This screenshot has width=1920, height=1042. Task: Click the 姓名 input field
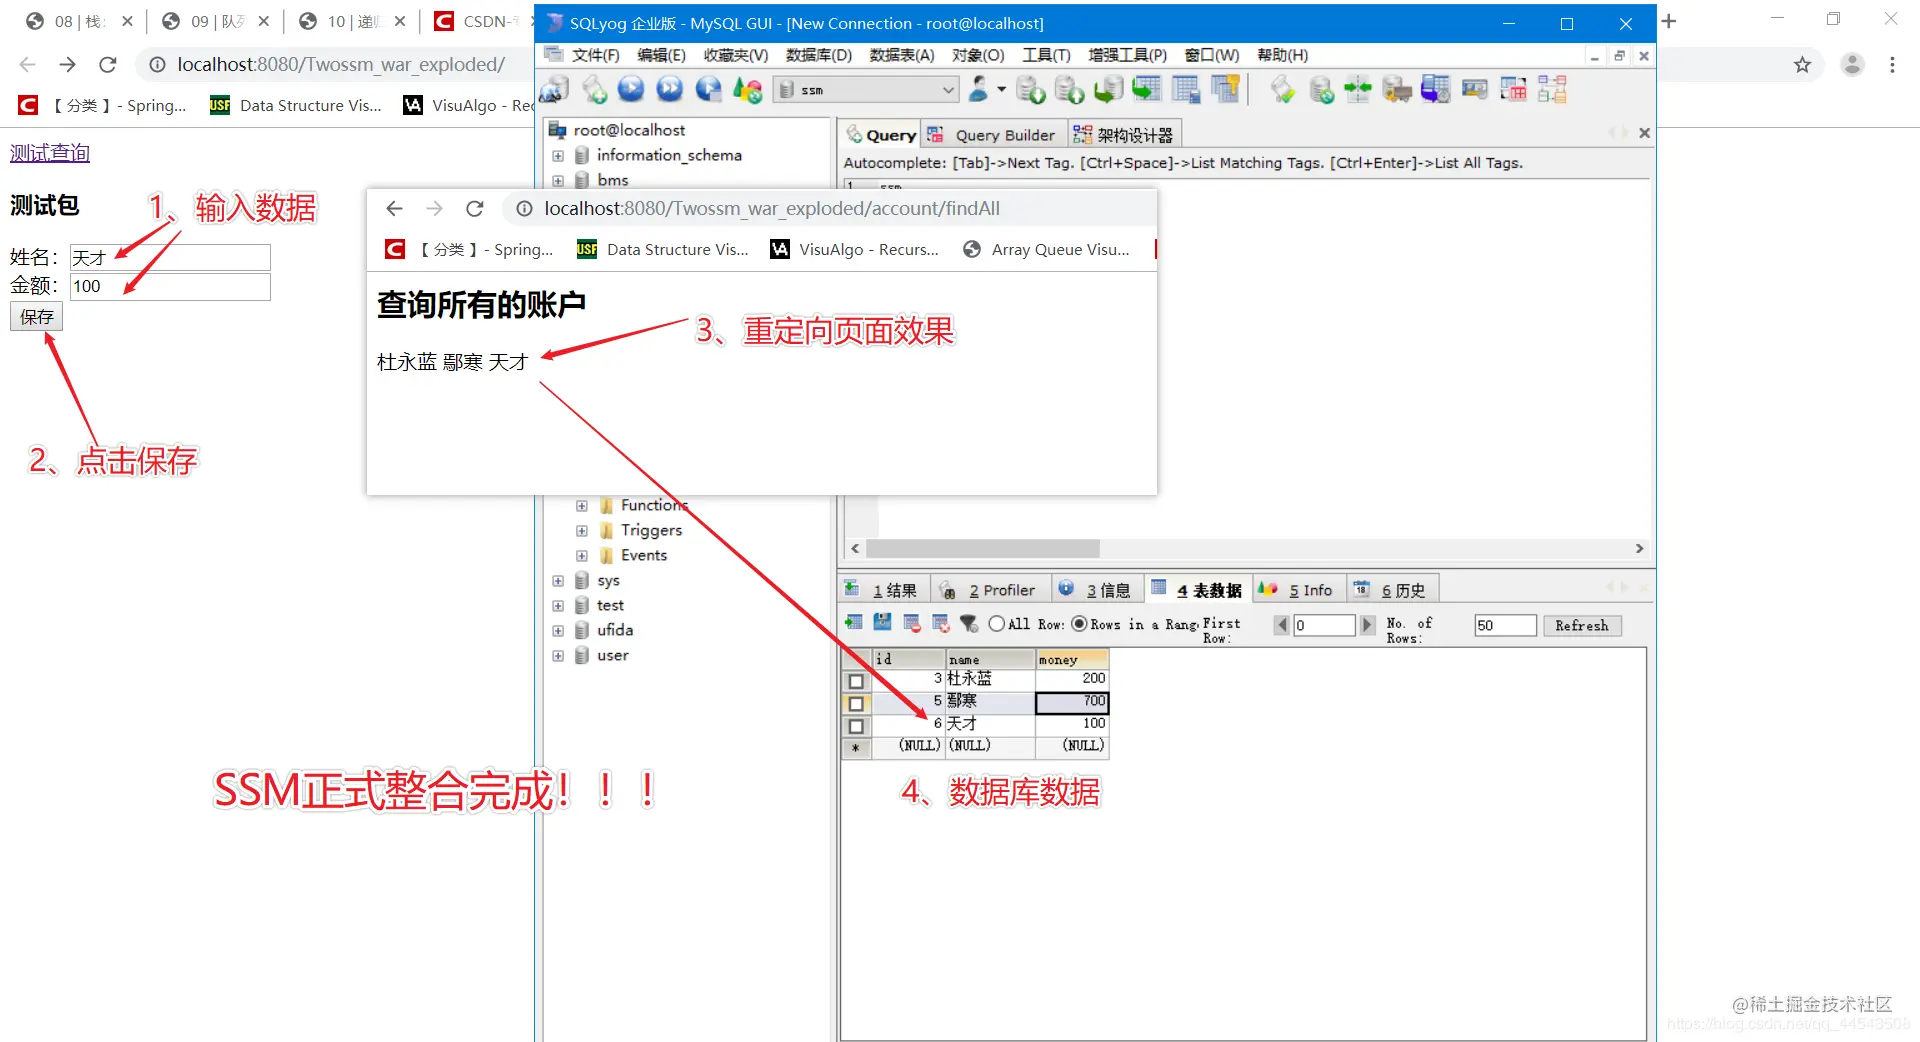pos(170,258)
